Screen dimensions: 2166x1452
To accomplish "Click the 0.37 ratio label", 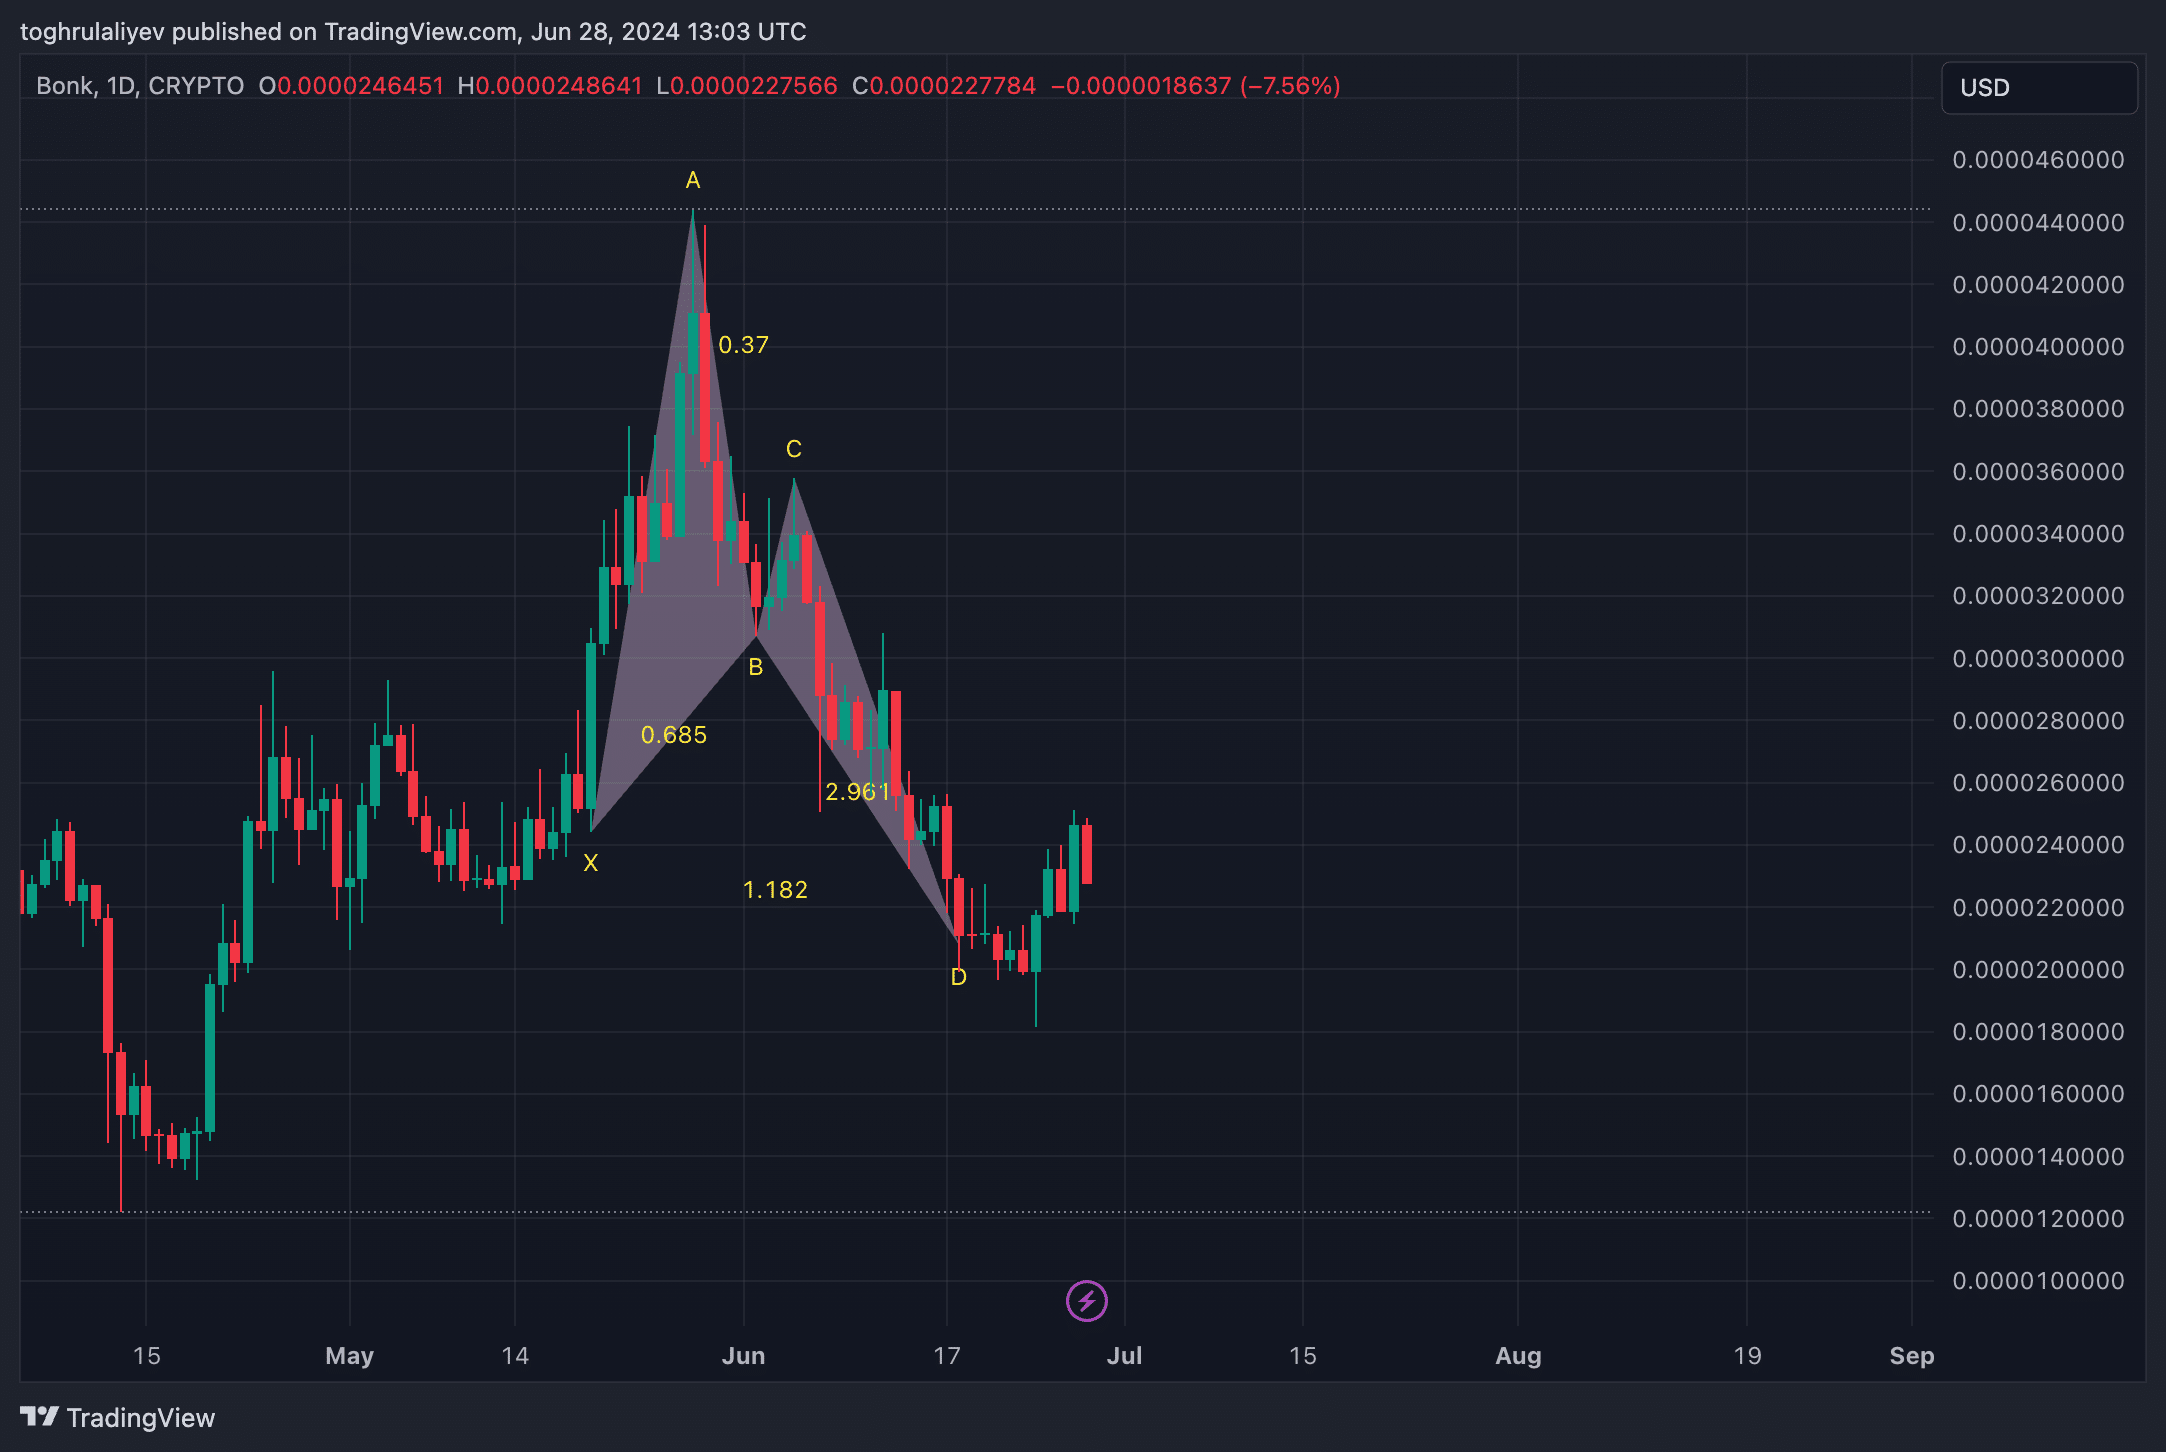I will coord(744,345).
